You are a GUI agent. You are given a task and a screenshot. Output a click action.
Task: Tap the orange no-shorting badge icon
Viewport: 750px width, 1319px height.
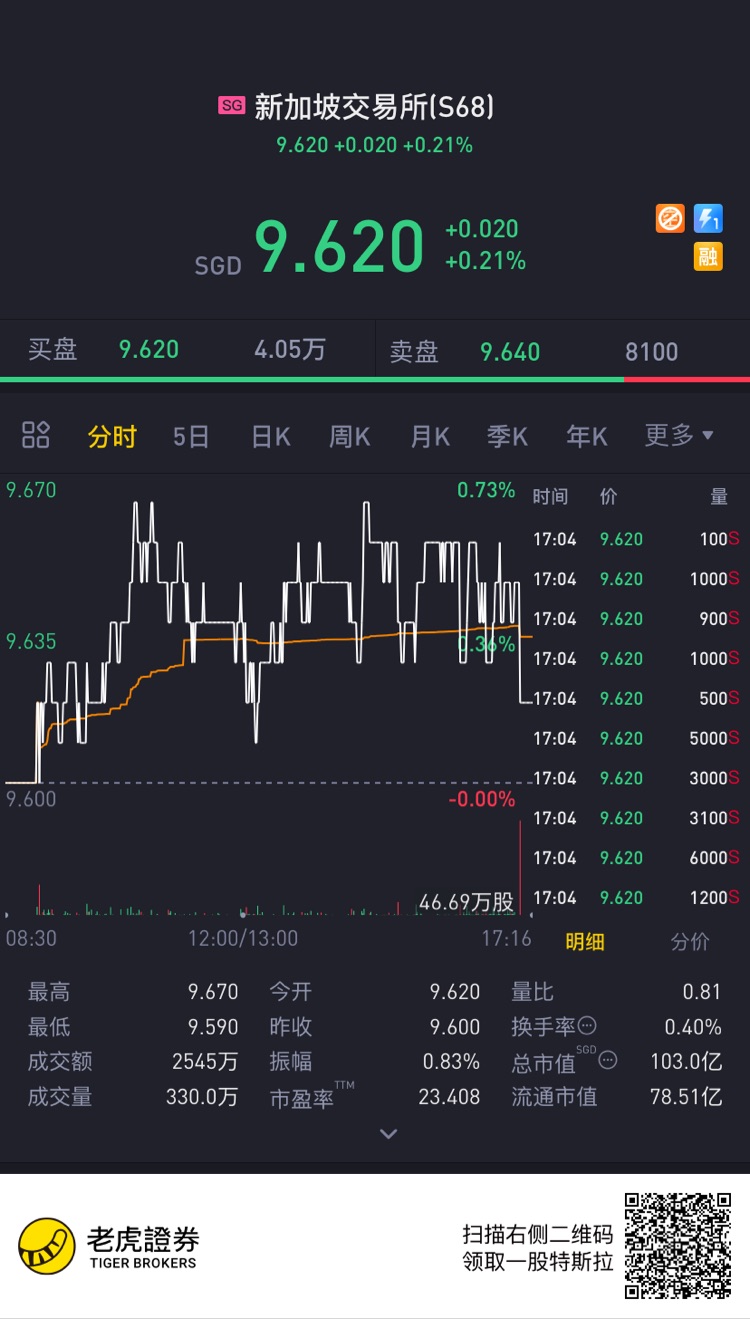pyautogui.click(x=670, y=218)
